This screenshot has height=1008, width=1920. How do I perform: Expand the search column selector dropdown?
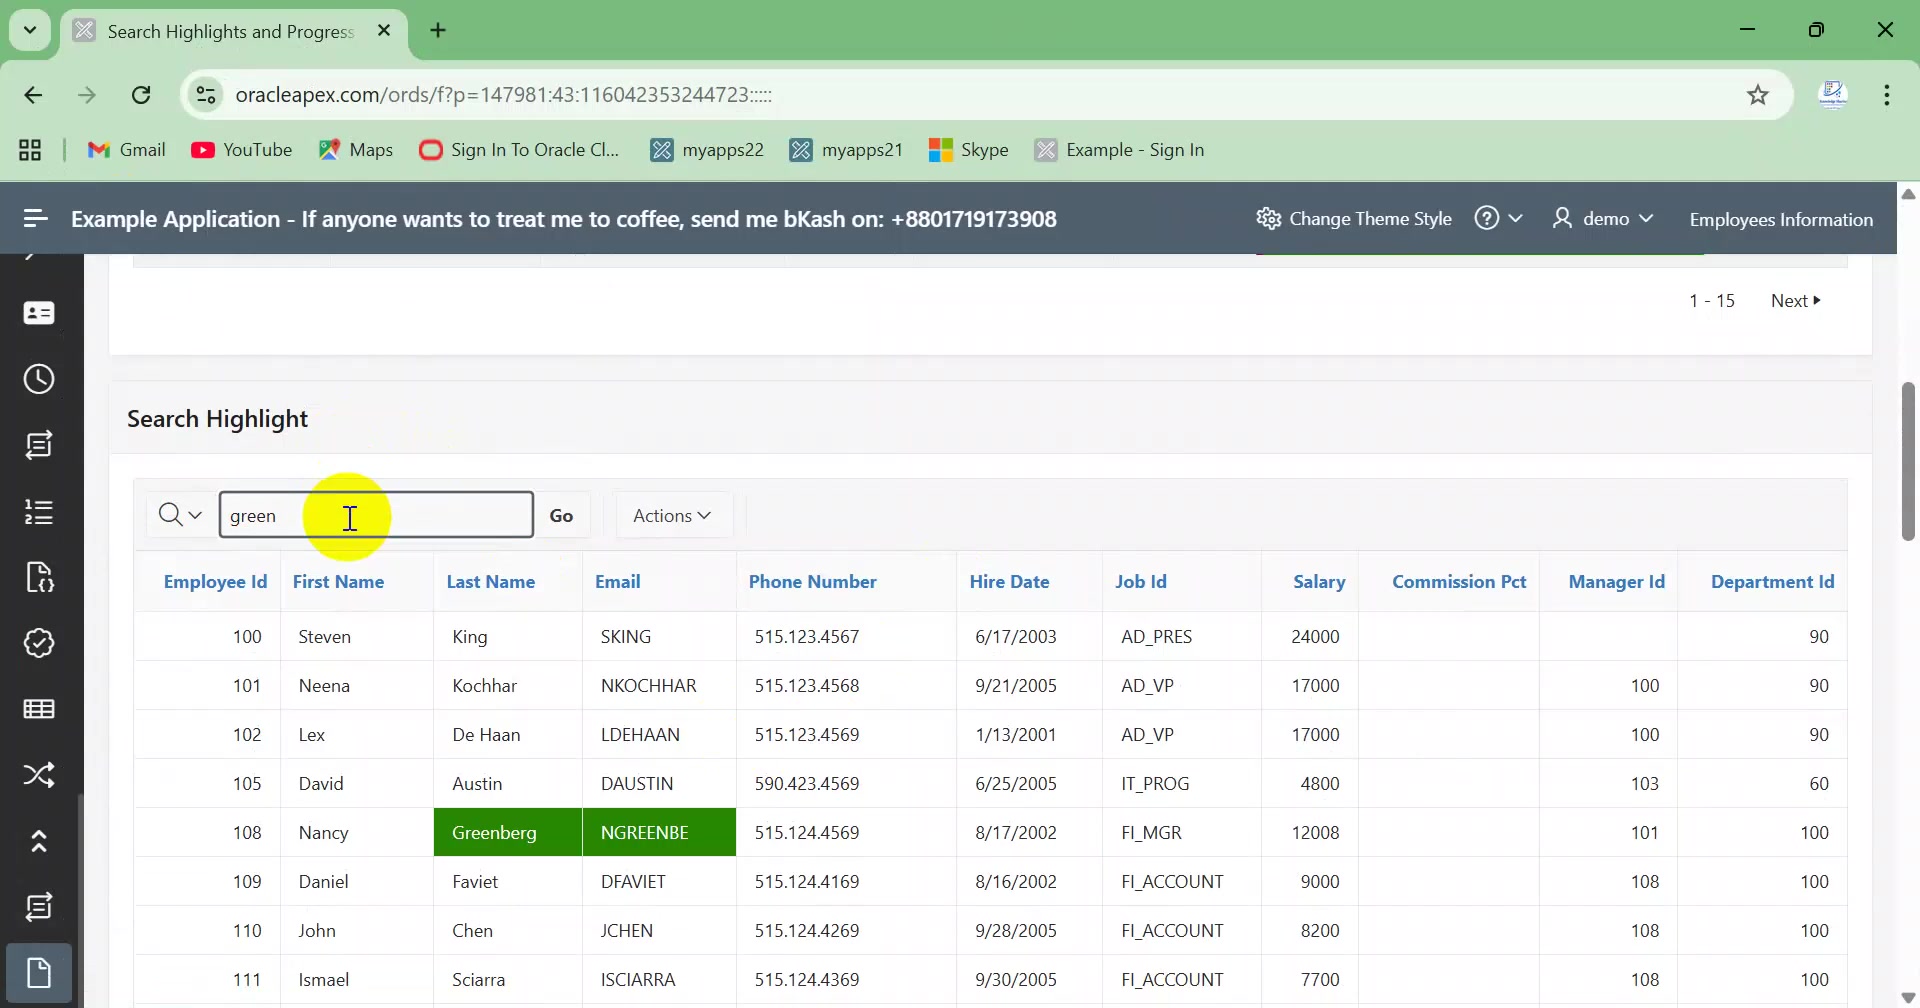coord(180,515)
